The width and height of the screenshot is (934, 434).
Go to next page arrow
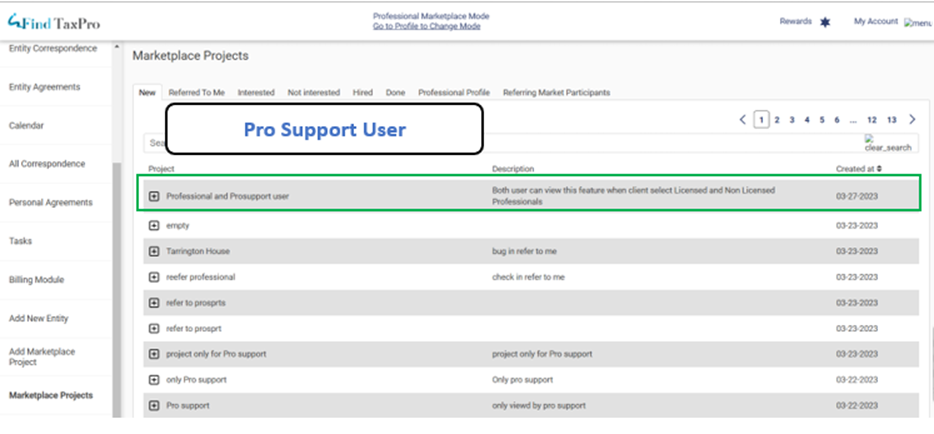click(x=911, y=120)
